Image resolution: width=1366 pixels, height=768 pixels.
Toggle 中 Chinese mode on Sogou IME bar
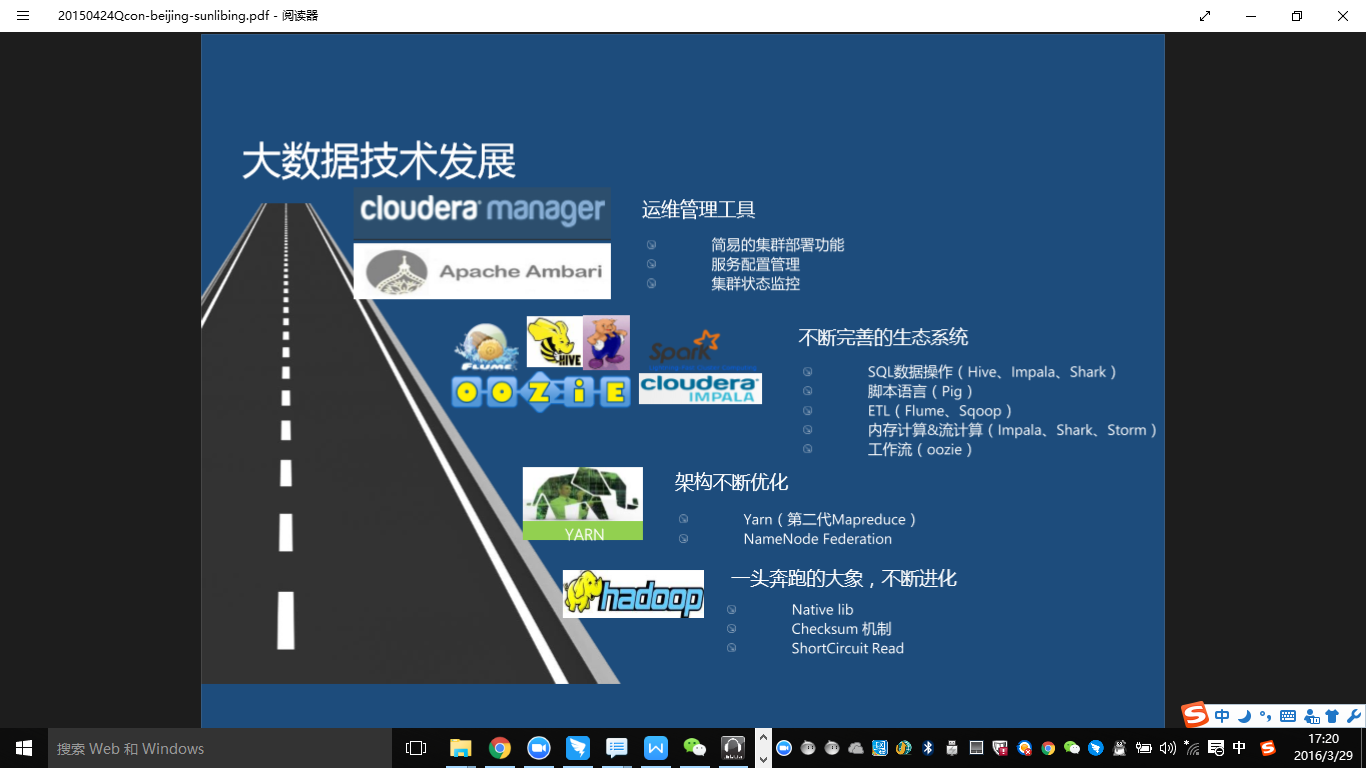tap(1222, 716)
